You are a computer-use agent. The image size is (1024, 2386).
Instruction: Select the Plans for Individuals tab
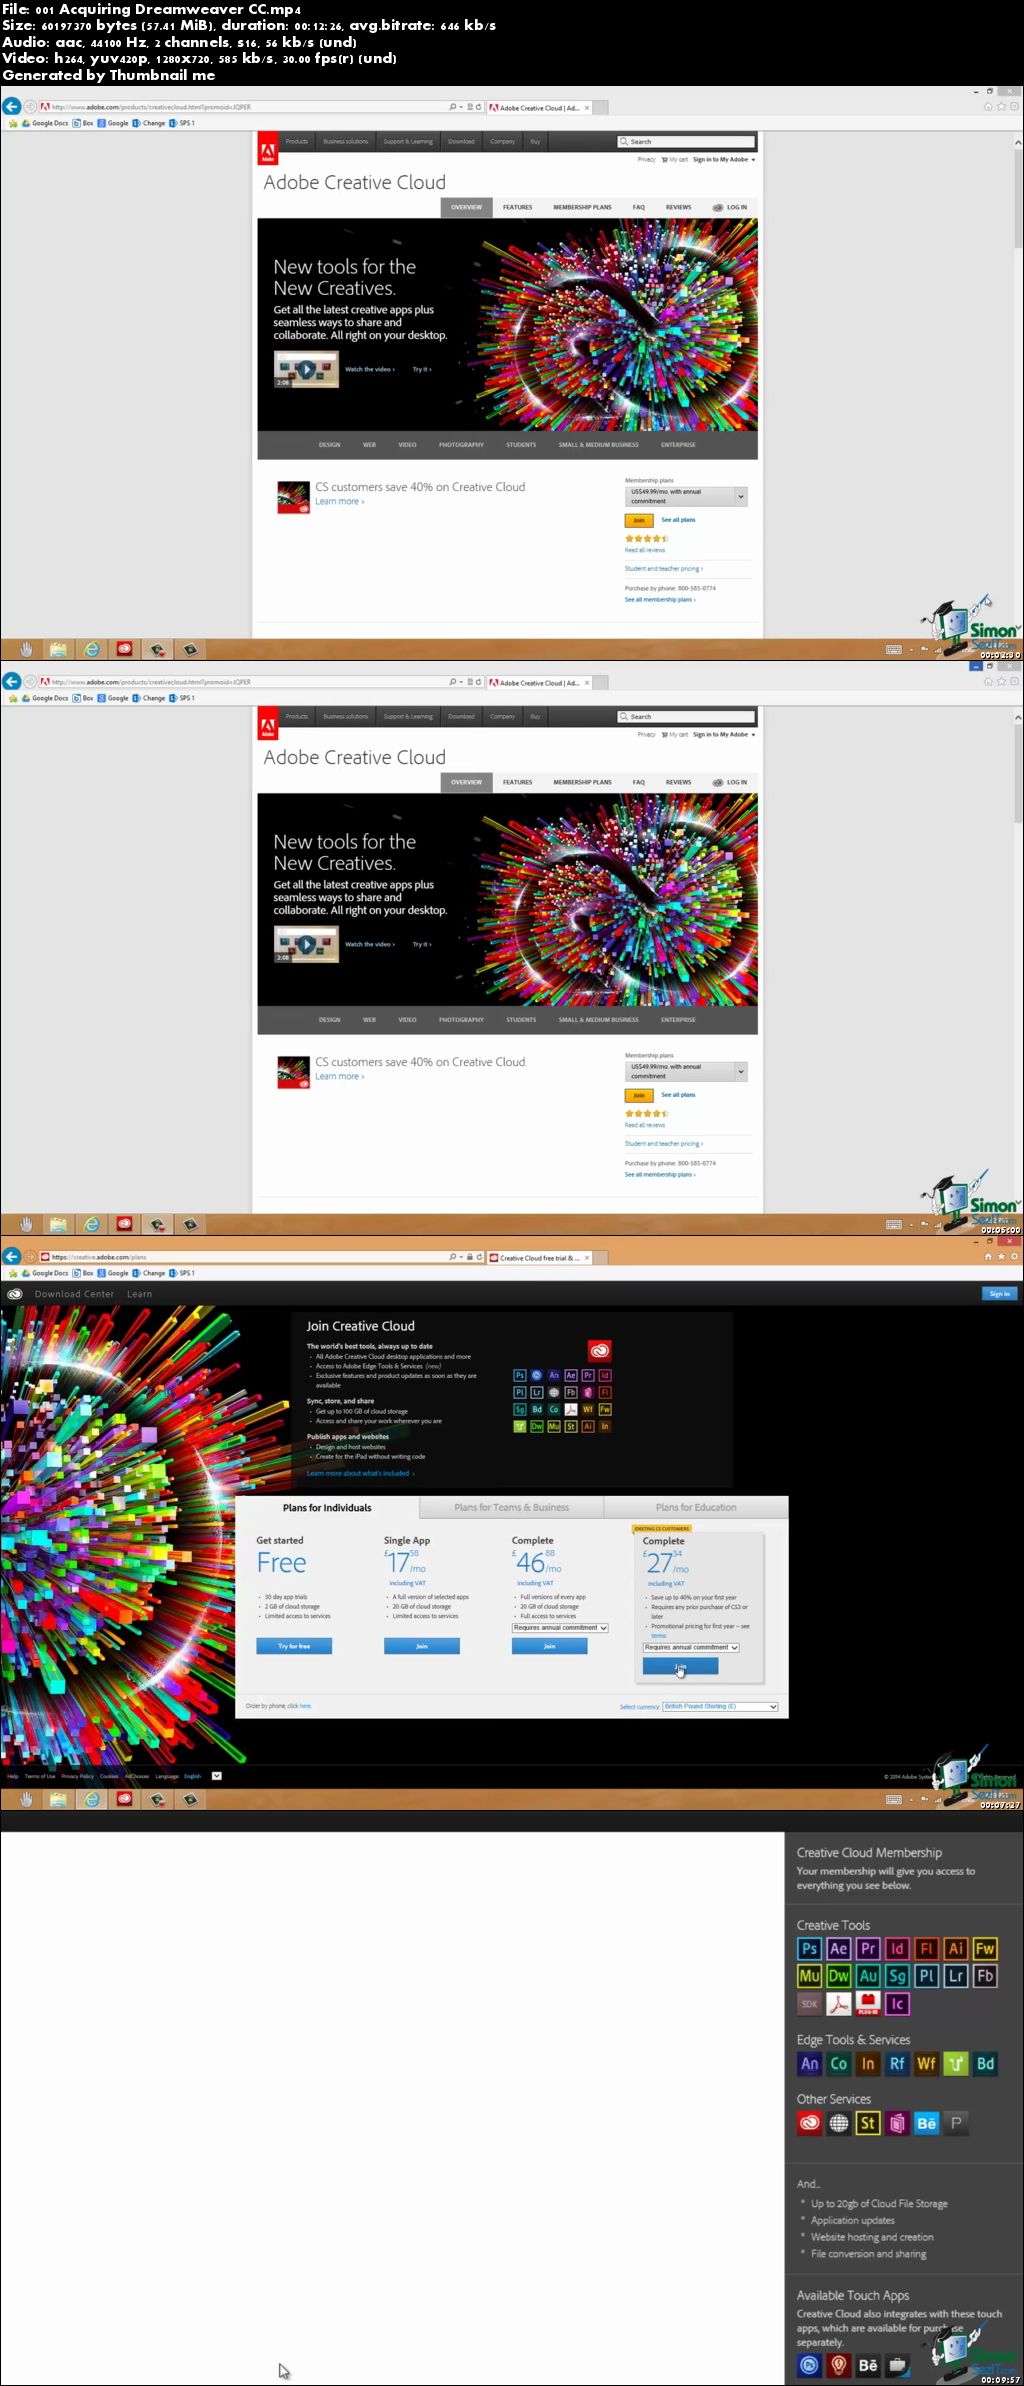(x=327, y=1508)
